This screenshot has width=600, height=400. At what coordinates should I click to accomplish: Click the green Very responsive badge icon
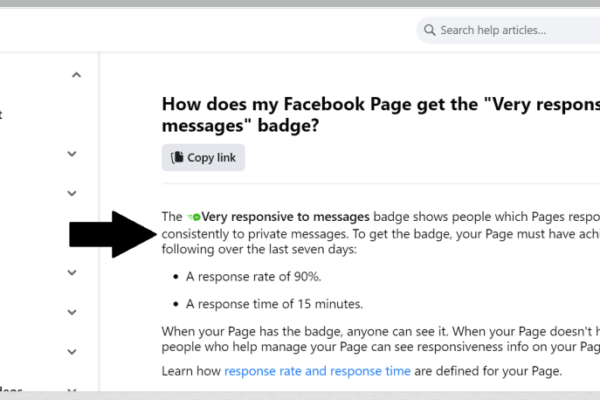pos(194,217)
